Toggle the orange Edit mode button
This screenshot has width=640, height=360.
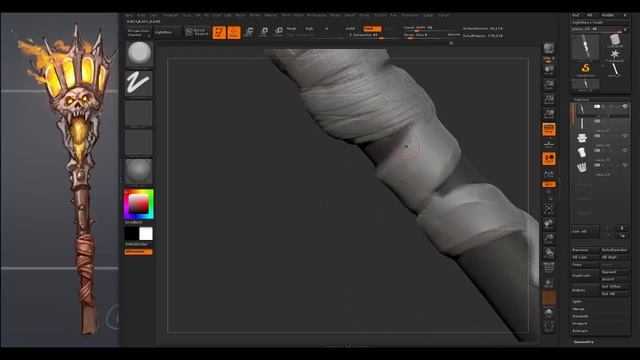(x=219, y=32)
